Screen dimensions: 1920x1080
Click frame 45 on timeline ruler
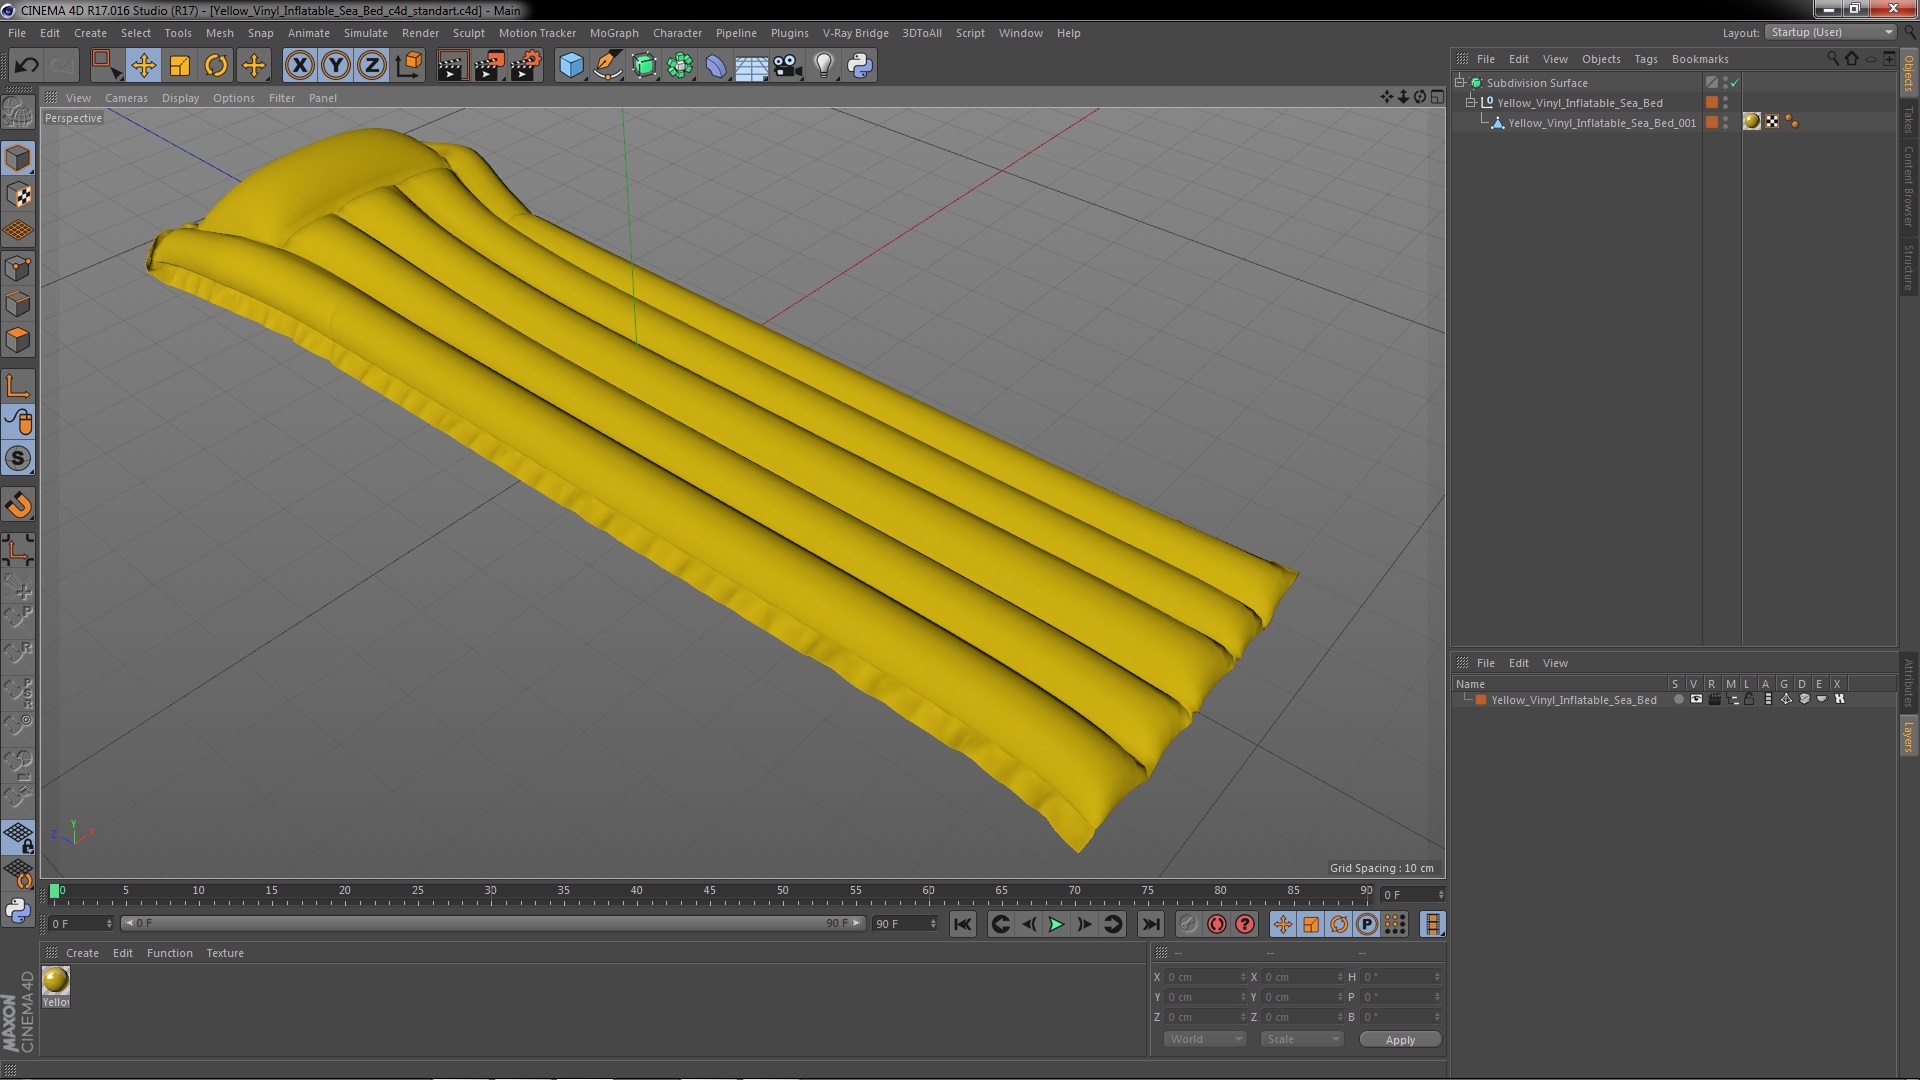click(x=709, y=891)
